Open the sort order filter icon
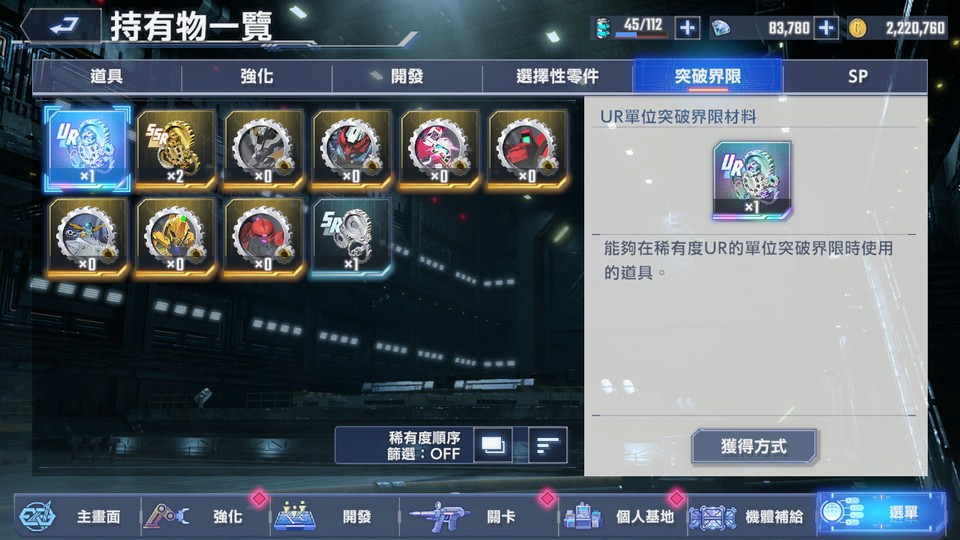The width and height of the screenshot is (960, 540). point(547,445)
